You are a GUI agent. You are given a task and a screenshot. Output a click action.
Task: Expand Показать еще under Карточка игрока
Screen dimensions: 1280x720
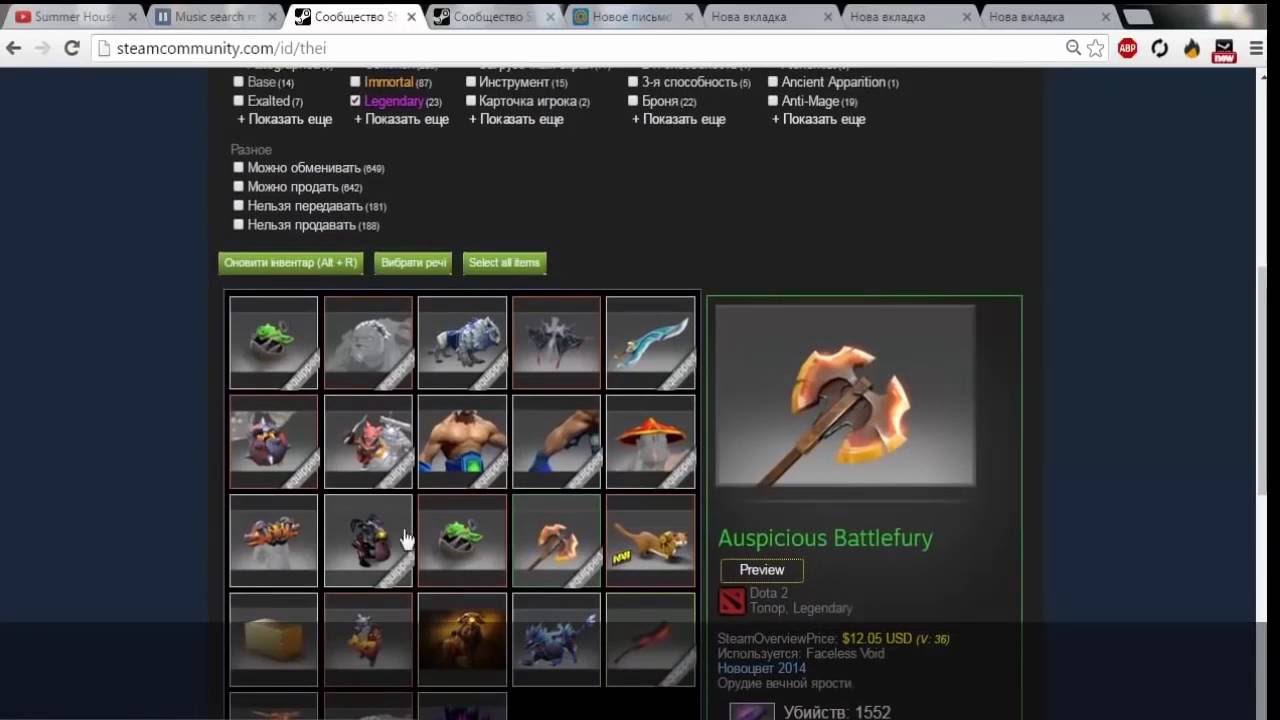[516, 119]
